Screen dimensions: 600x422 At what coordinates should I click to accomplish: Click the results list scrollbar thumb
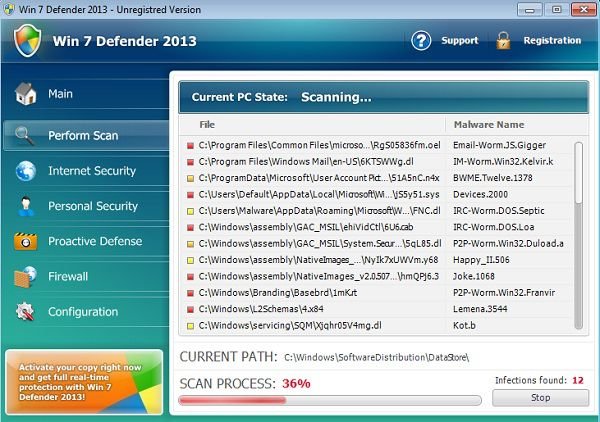579,173
